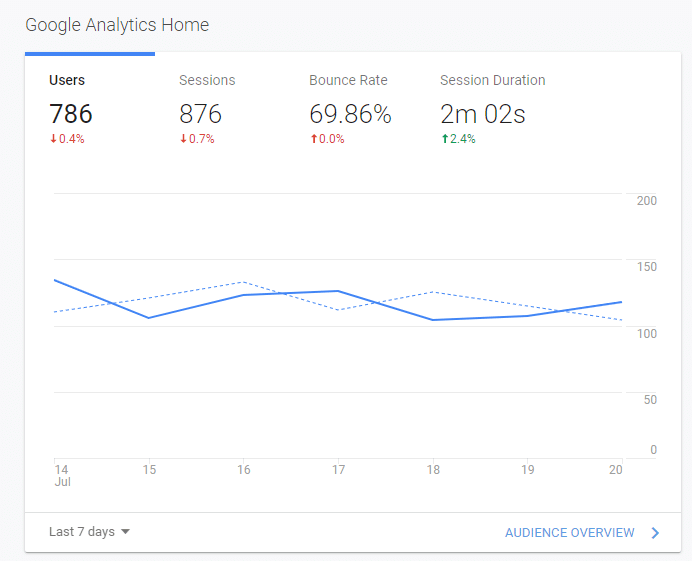Click the solid line point at July 15
Screen dimensions: 692x561
(x=149, y=318)
